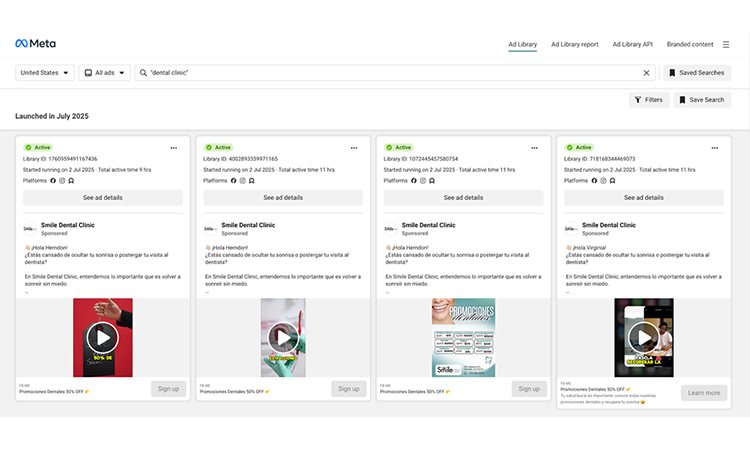Open the United States country dropdown
The image size is (750, 450).
[x=45, y=73]
